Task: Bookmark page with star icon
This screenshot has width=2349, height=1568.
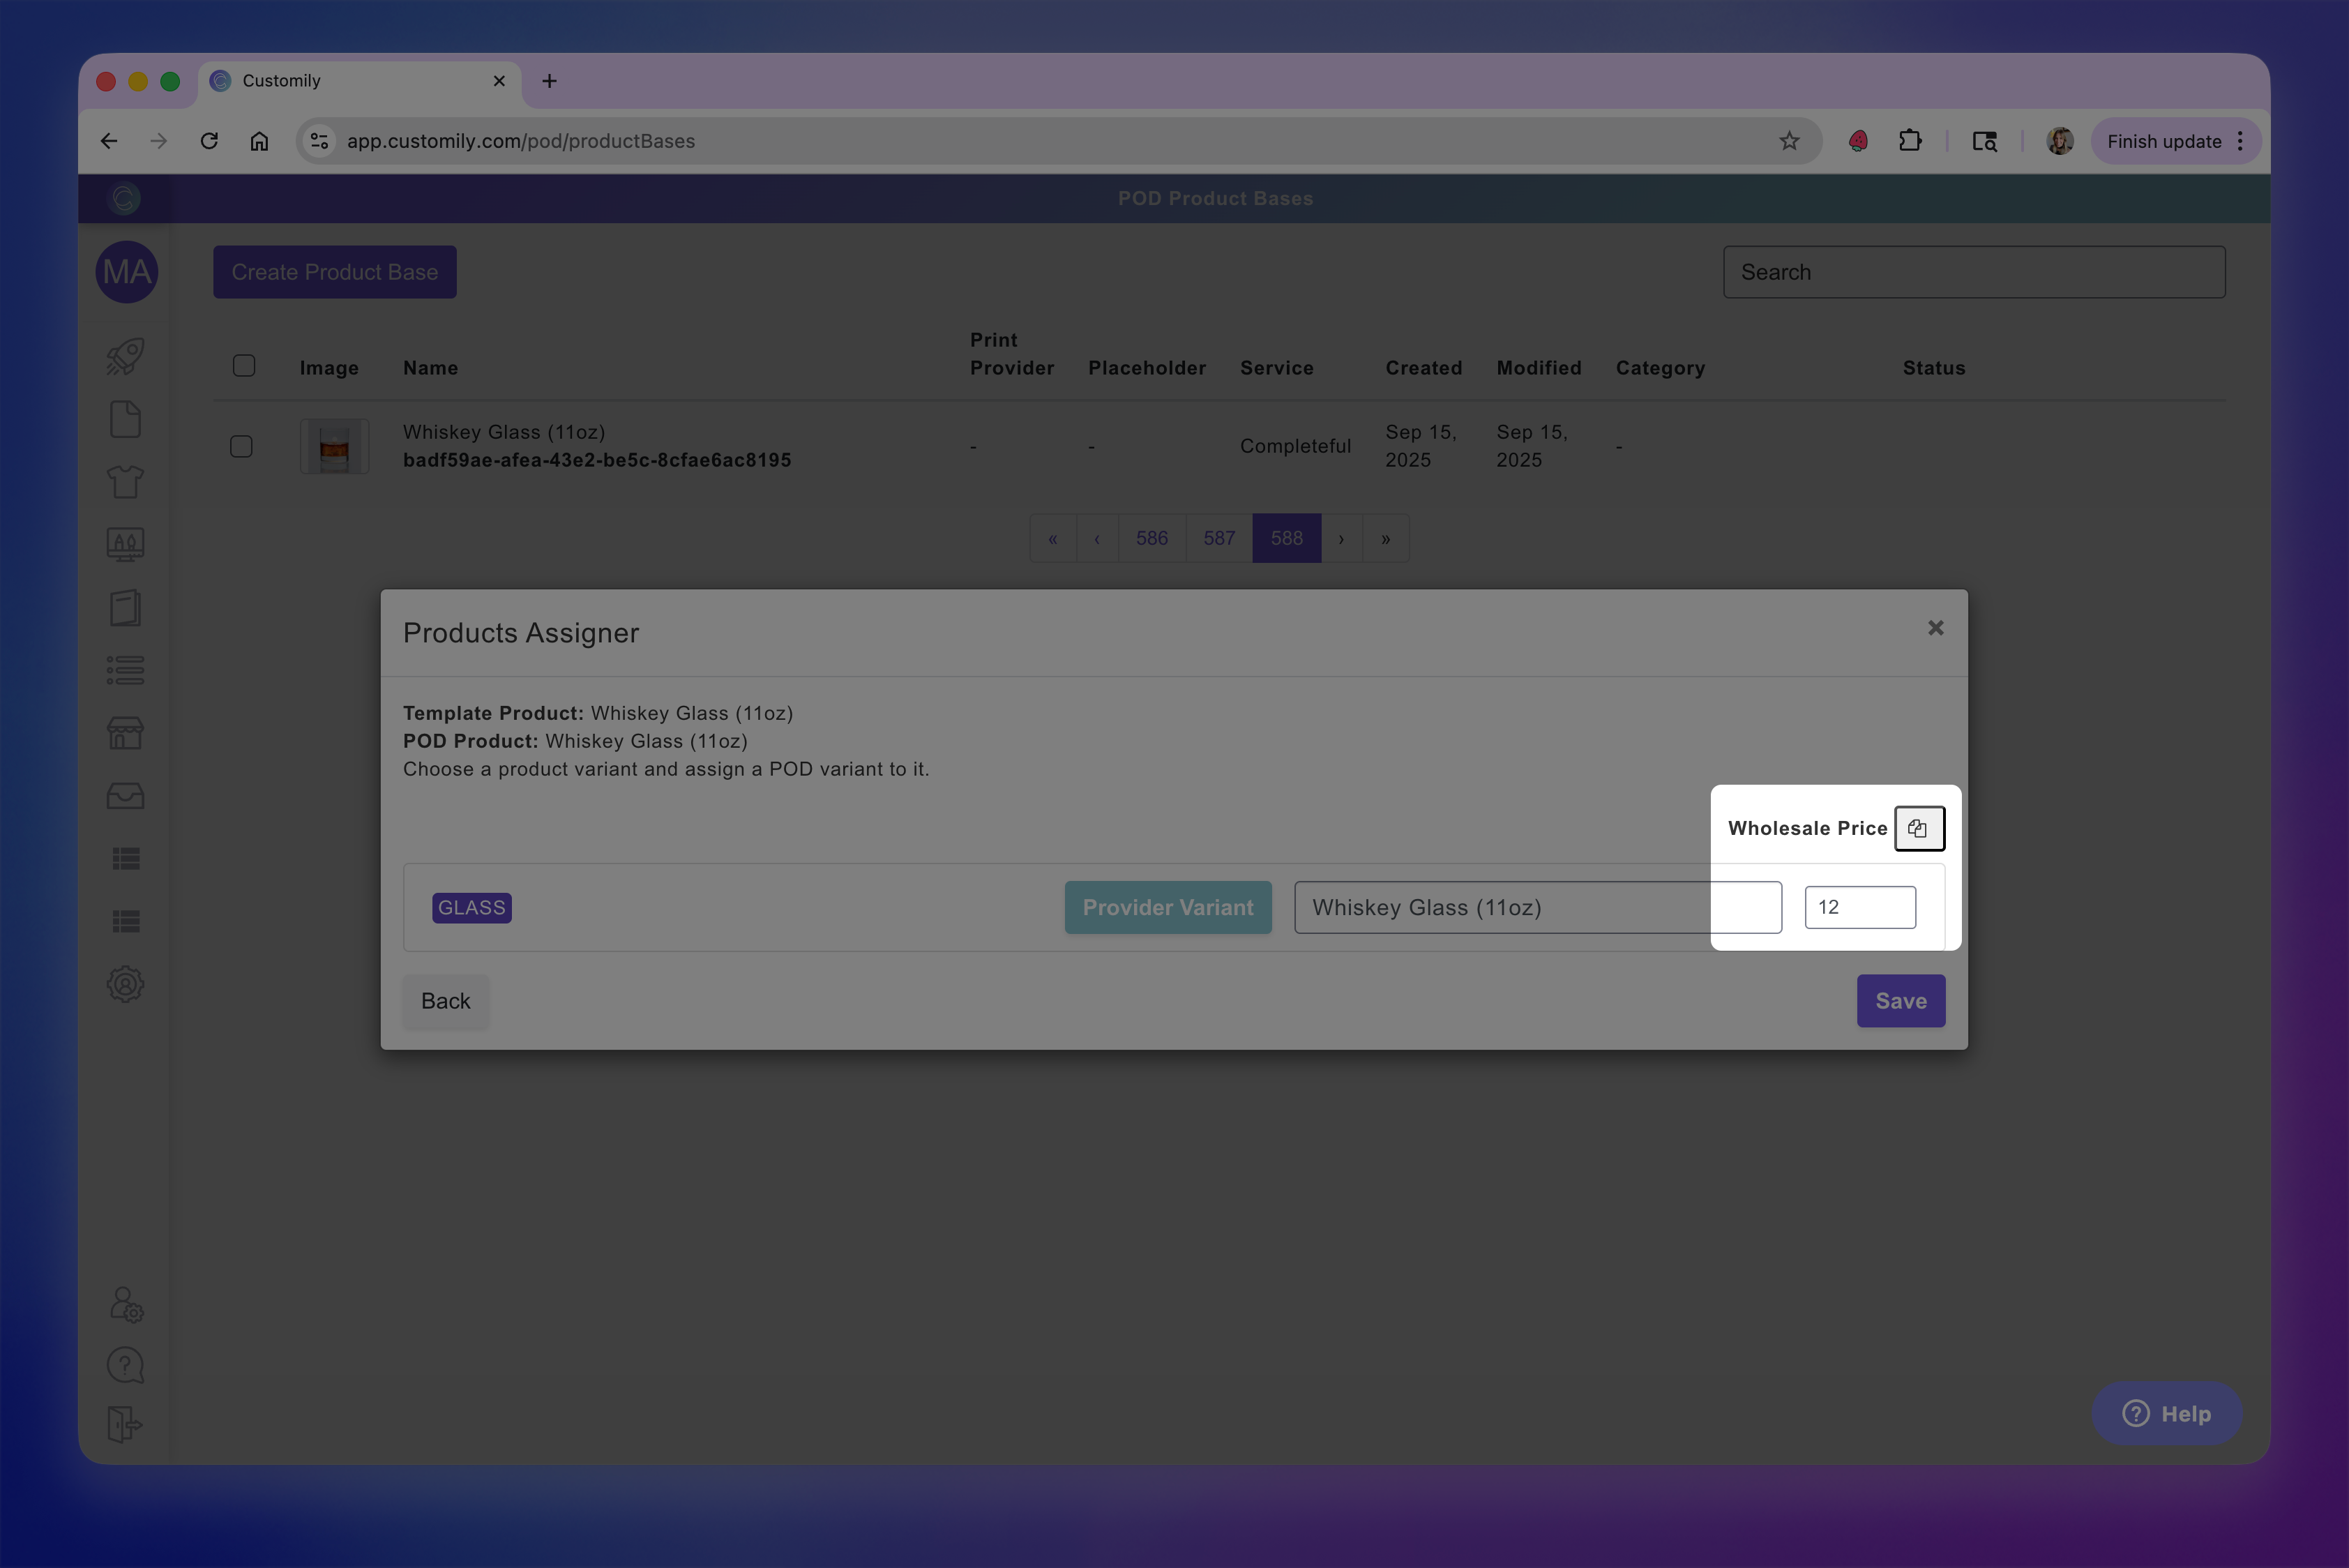Action: 1789,141
